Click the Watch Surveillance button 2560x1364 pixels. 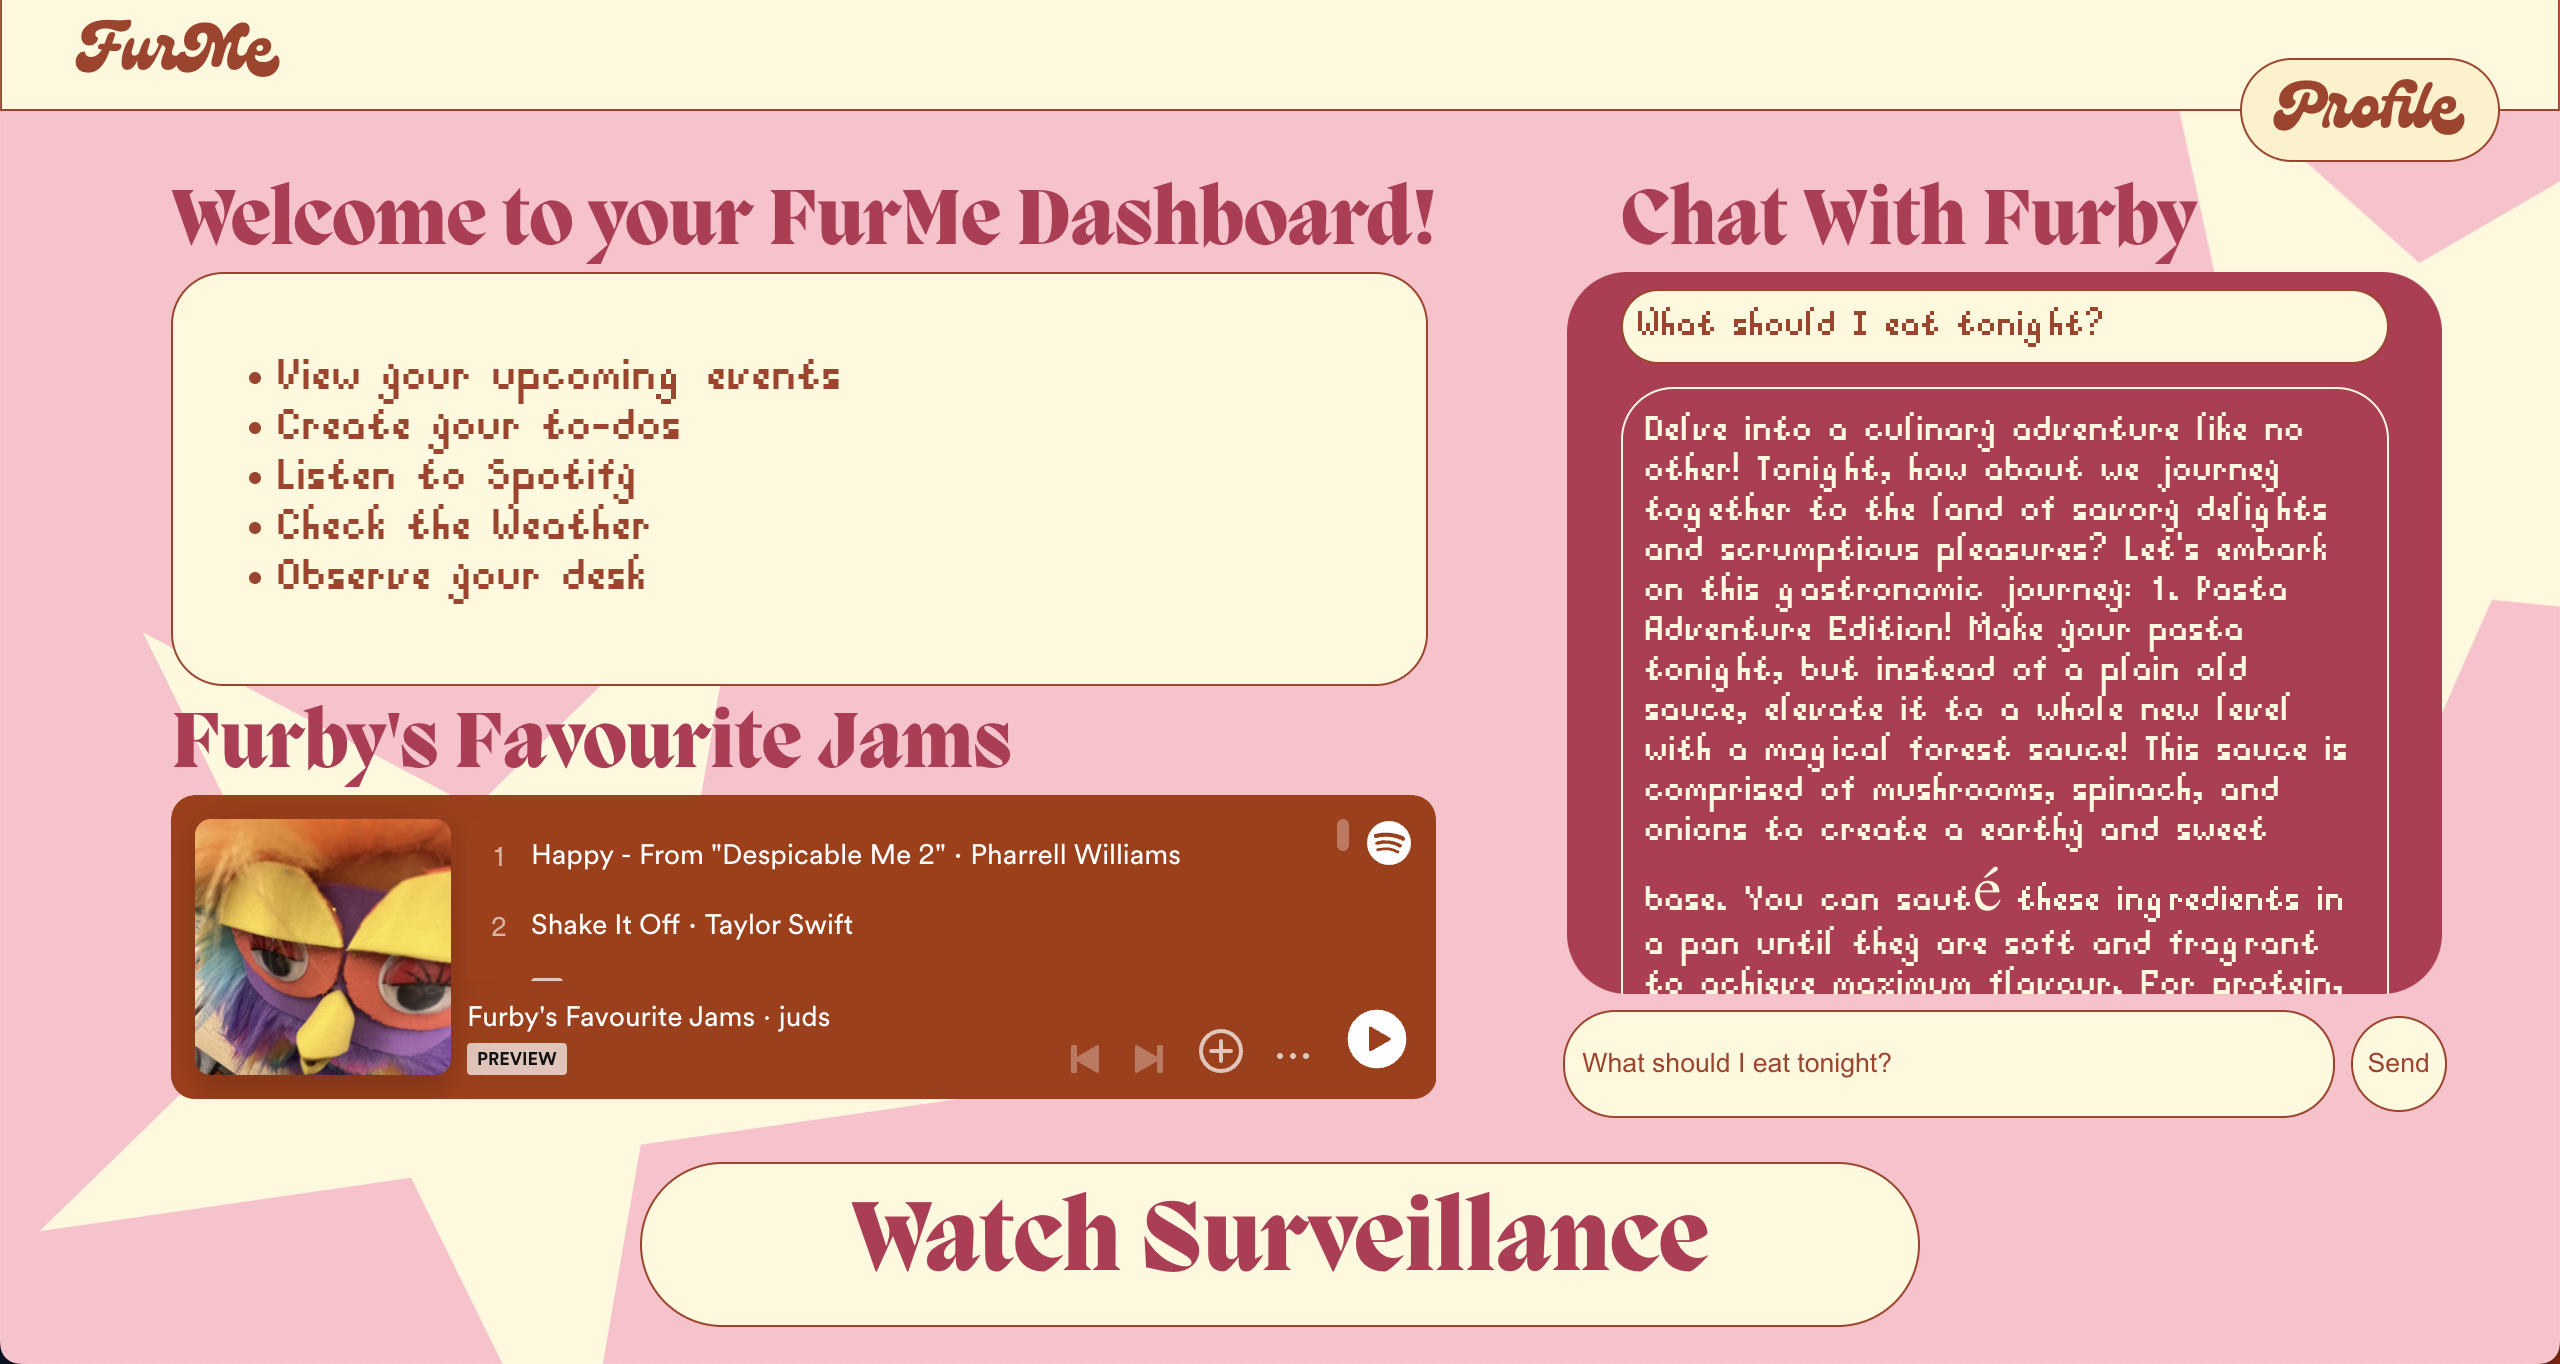(x=1279, y=1243)
